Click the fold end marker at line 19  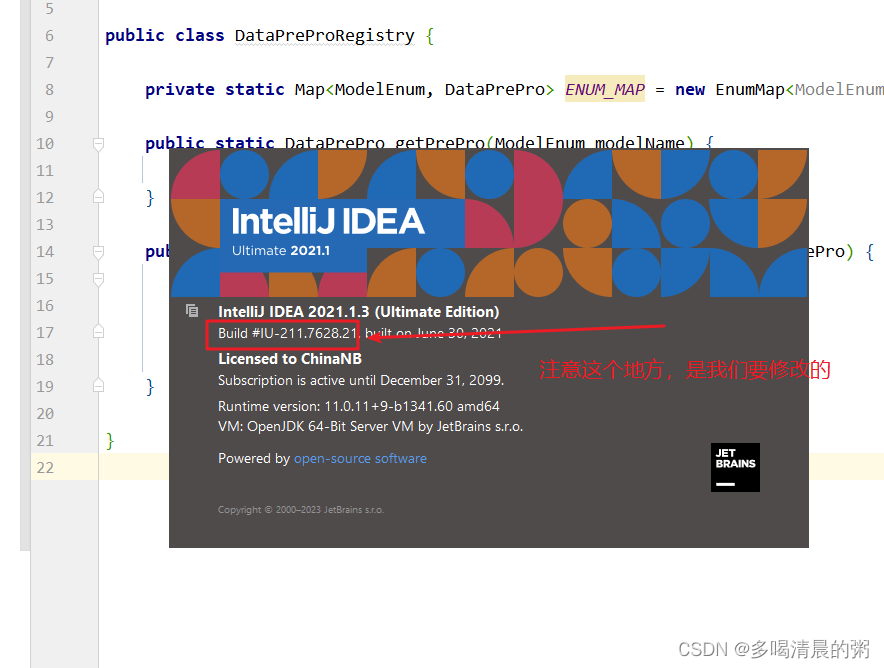[x=98, y=386]
